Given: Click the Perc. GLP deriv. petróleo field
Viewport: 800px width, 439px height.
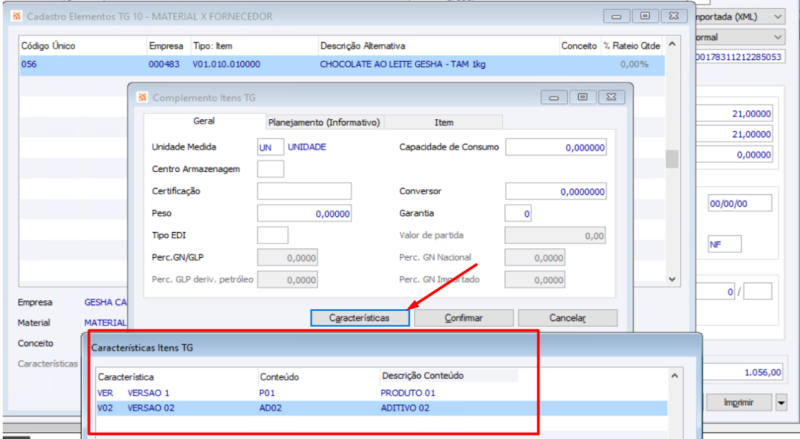Looking at the screenshot, I should (287, 280).
